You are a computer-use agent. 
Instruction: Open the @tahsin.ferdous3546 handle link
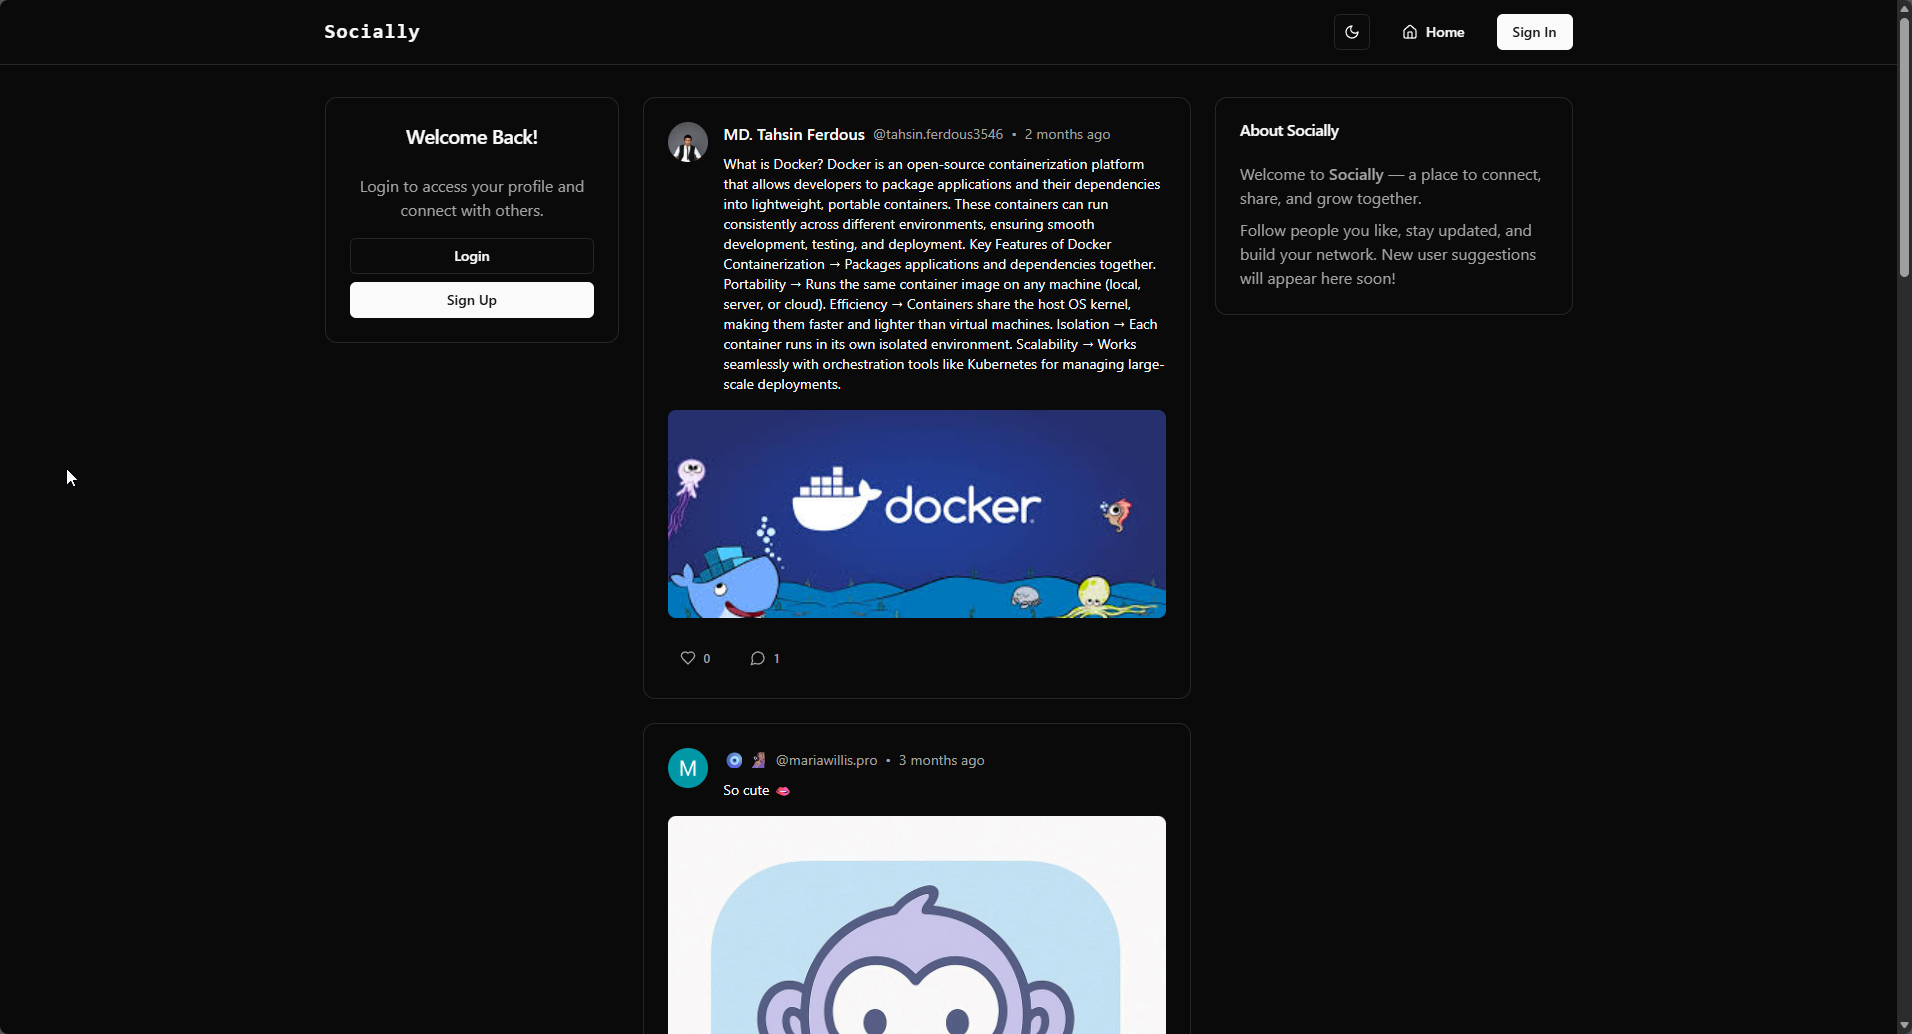tap(937, 134)
